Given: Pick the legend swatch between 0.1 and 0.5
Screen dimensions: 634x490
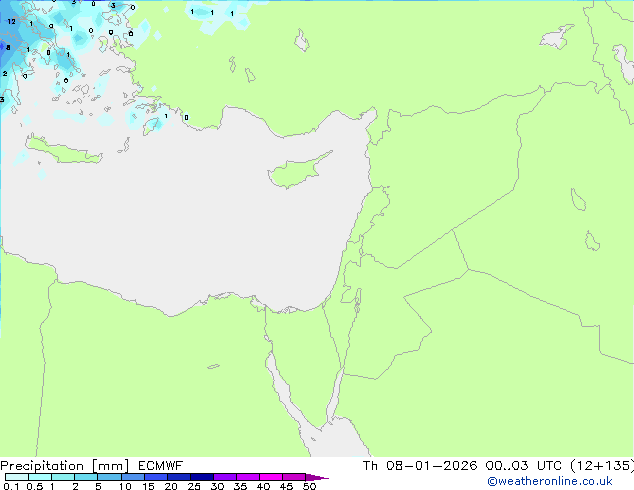Looking at the screenshot, I should (17, 477).
